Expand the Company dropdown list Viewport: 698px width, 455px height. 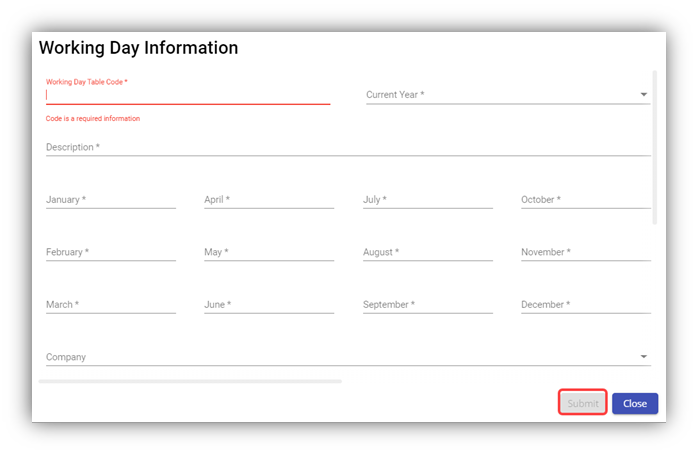(347, 357)
